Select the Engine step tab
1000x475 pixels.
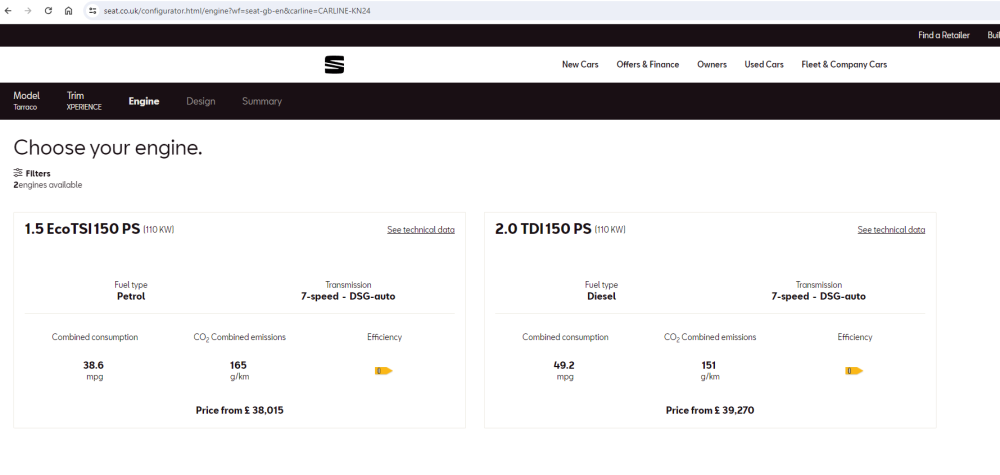(x=144, y=101)
